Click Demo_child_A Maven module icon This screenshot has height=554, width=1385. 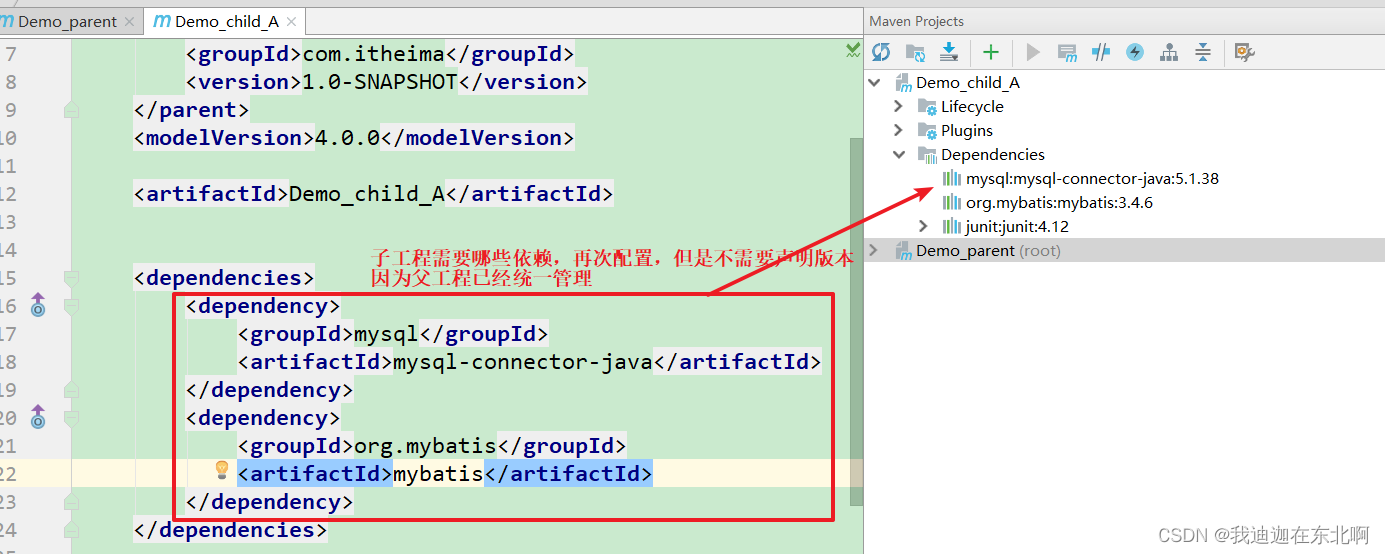[902, 82]
